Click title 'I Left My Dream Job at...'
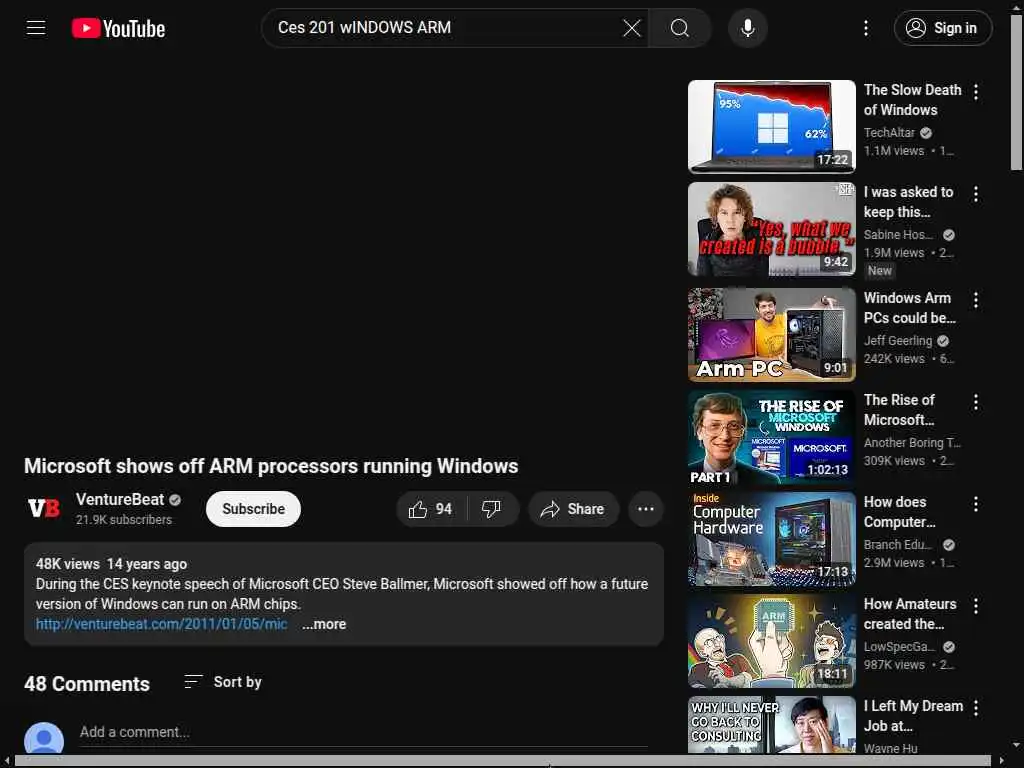The height and width of the screenshot is (768, 1024). pyautogui.click(x=913, y=716)
